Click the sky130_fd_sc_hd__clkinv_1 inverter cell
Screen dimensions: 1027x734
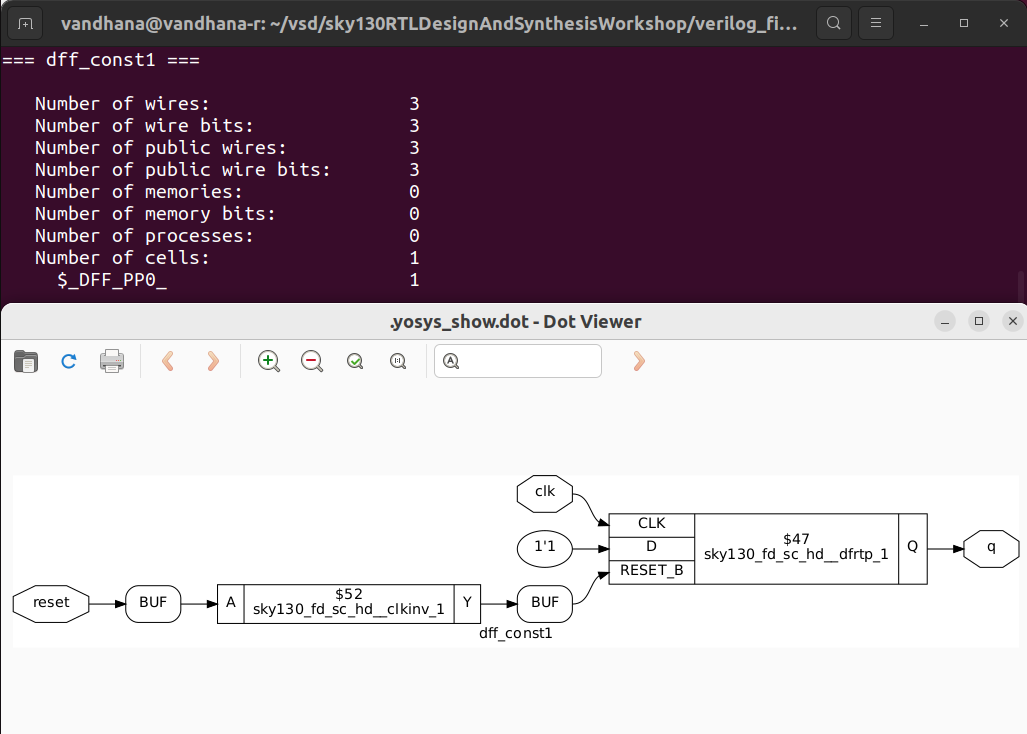click(347, 603)
